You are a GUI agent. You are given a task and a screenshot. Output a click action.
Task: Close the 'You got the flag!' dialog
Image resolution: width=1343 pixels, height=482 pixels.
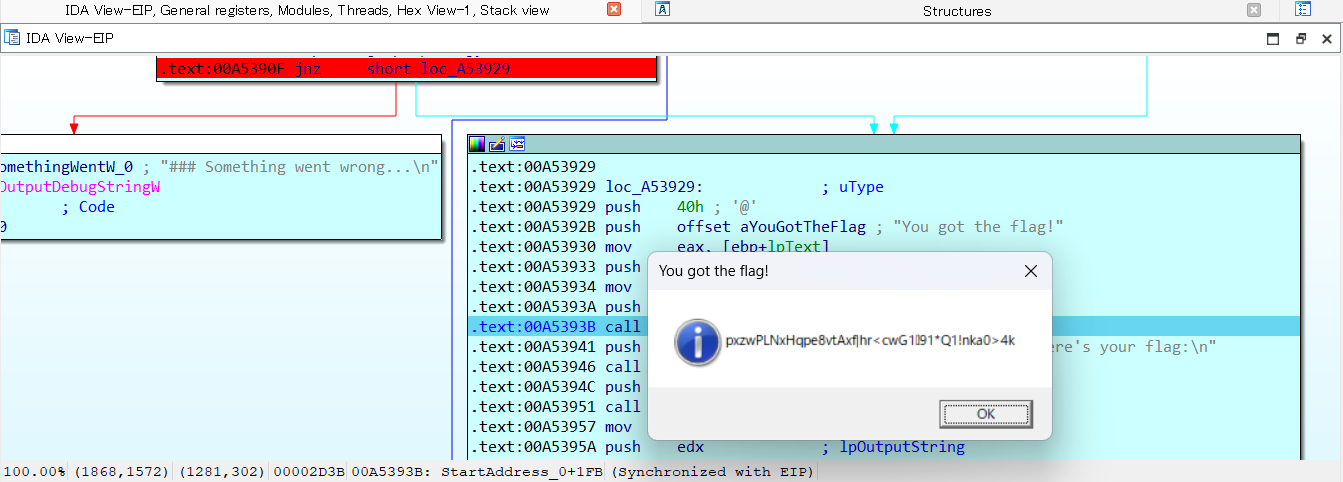point(1031,271)
